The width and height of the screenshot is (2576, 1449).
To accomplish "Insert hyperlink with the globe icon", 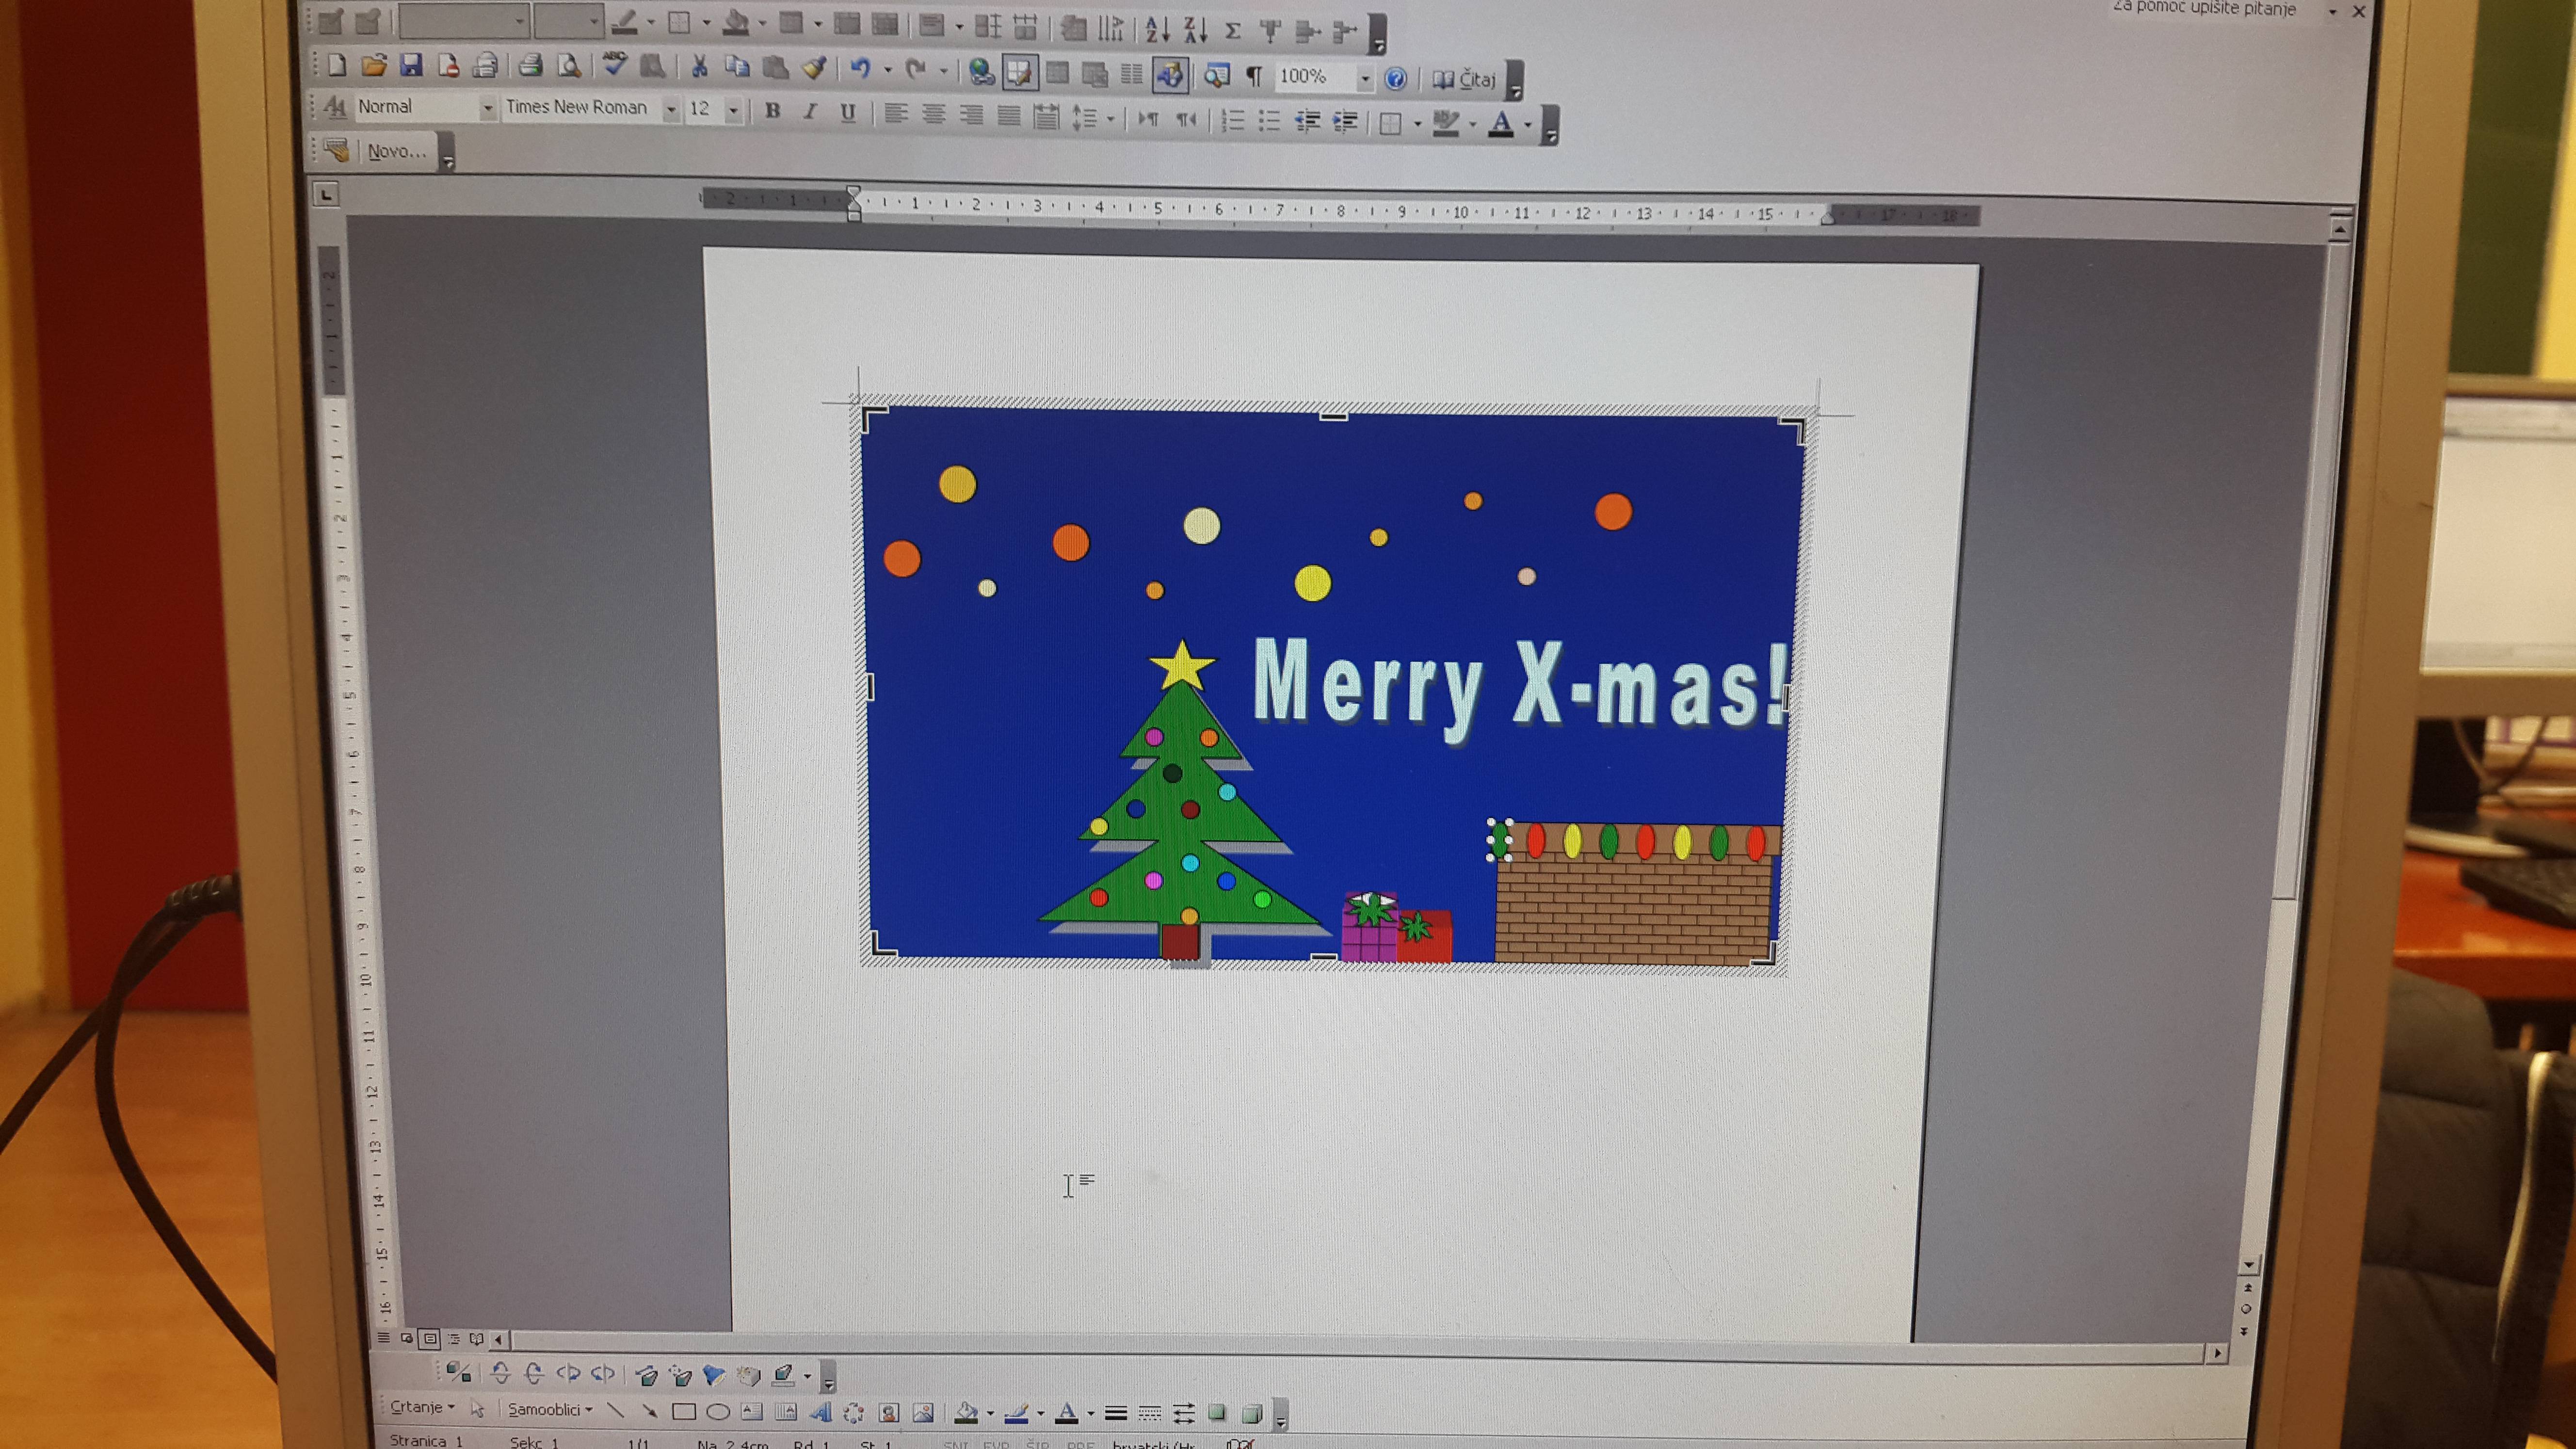I will click(982, 72).
